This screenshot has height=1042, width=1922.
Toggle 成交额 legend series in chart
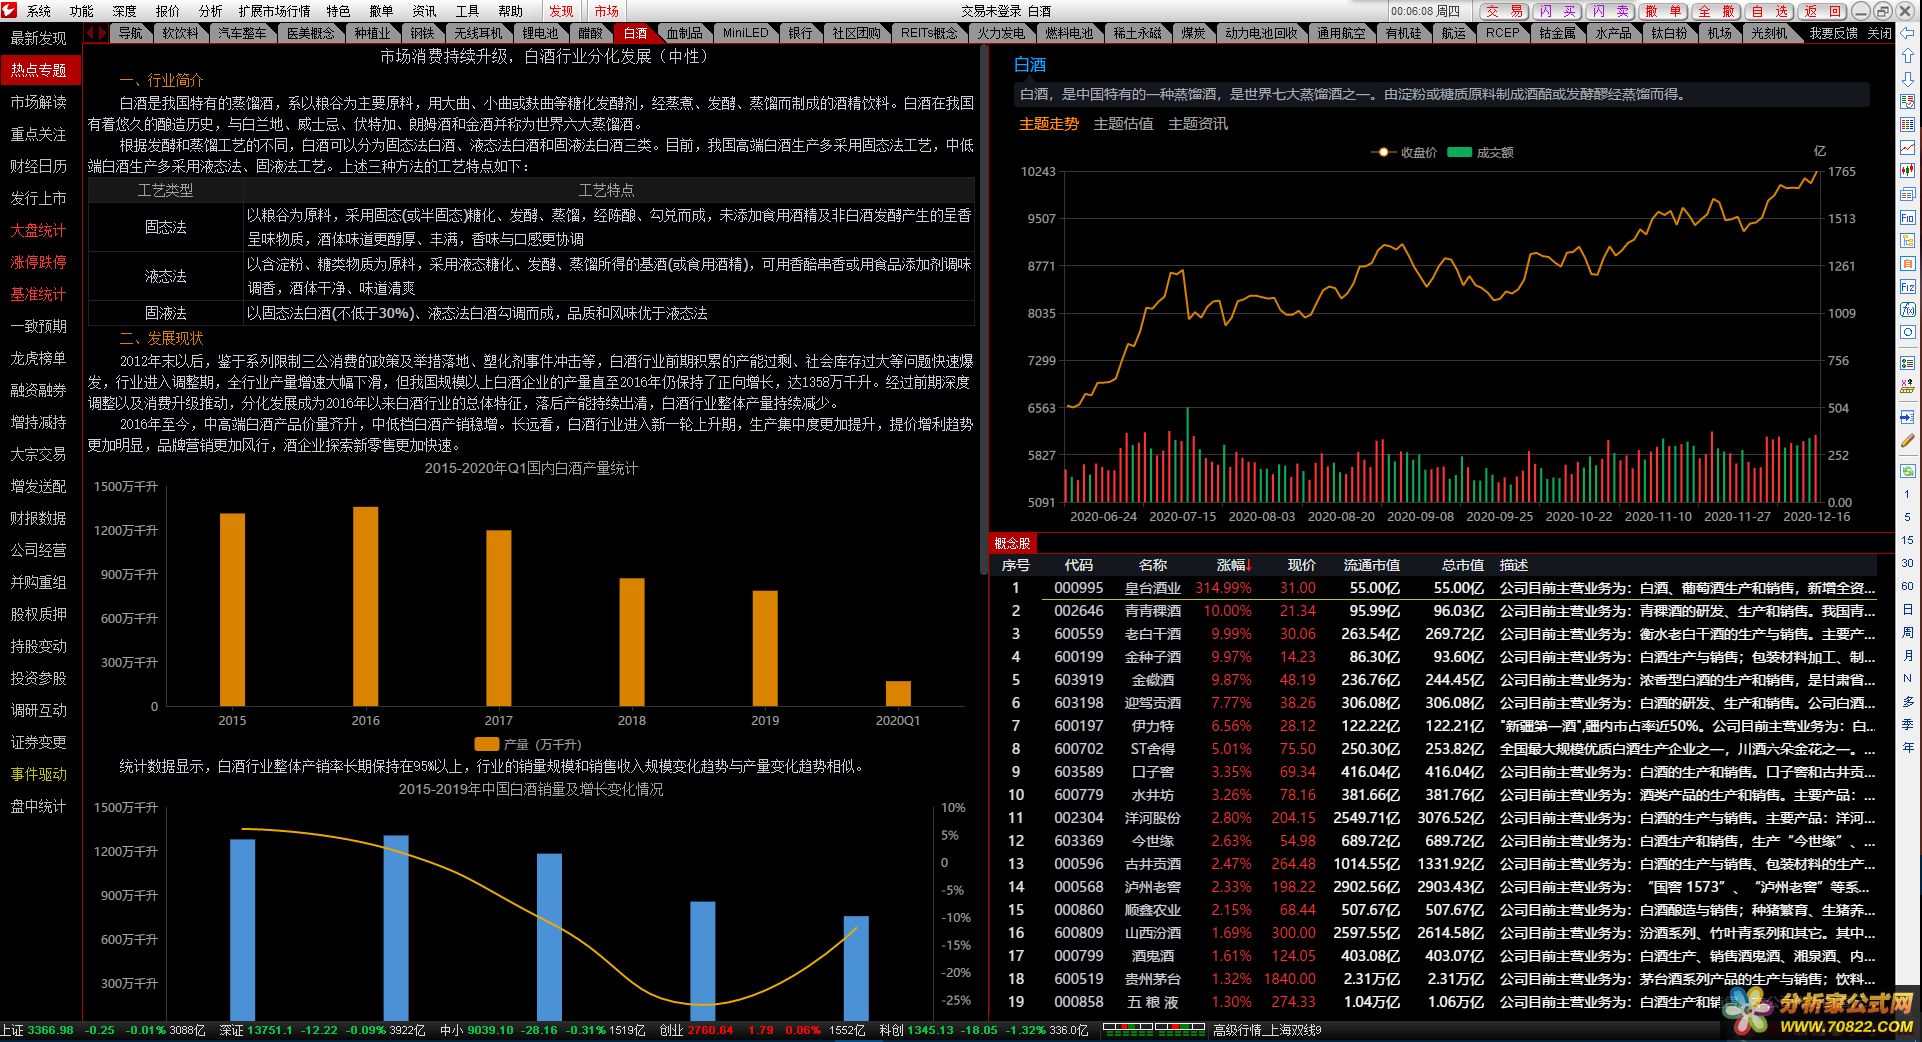pyautogui.click(x=1481, y=153)
